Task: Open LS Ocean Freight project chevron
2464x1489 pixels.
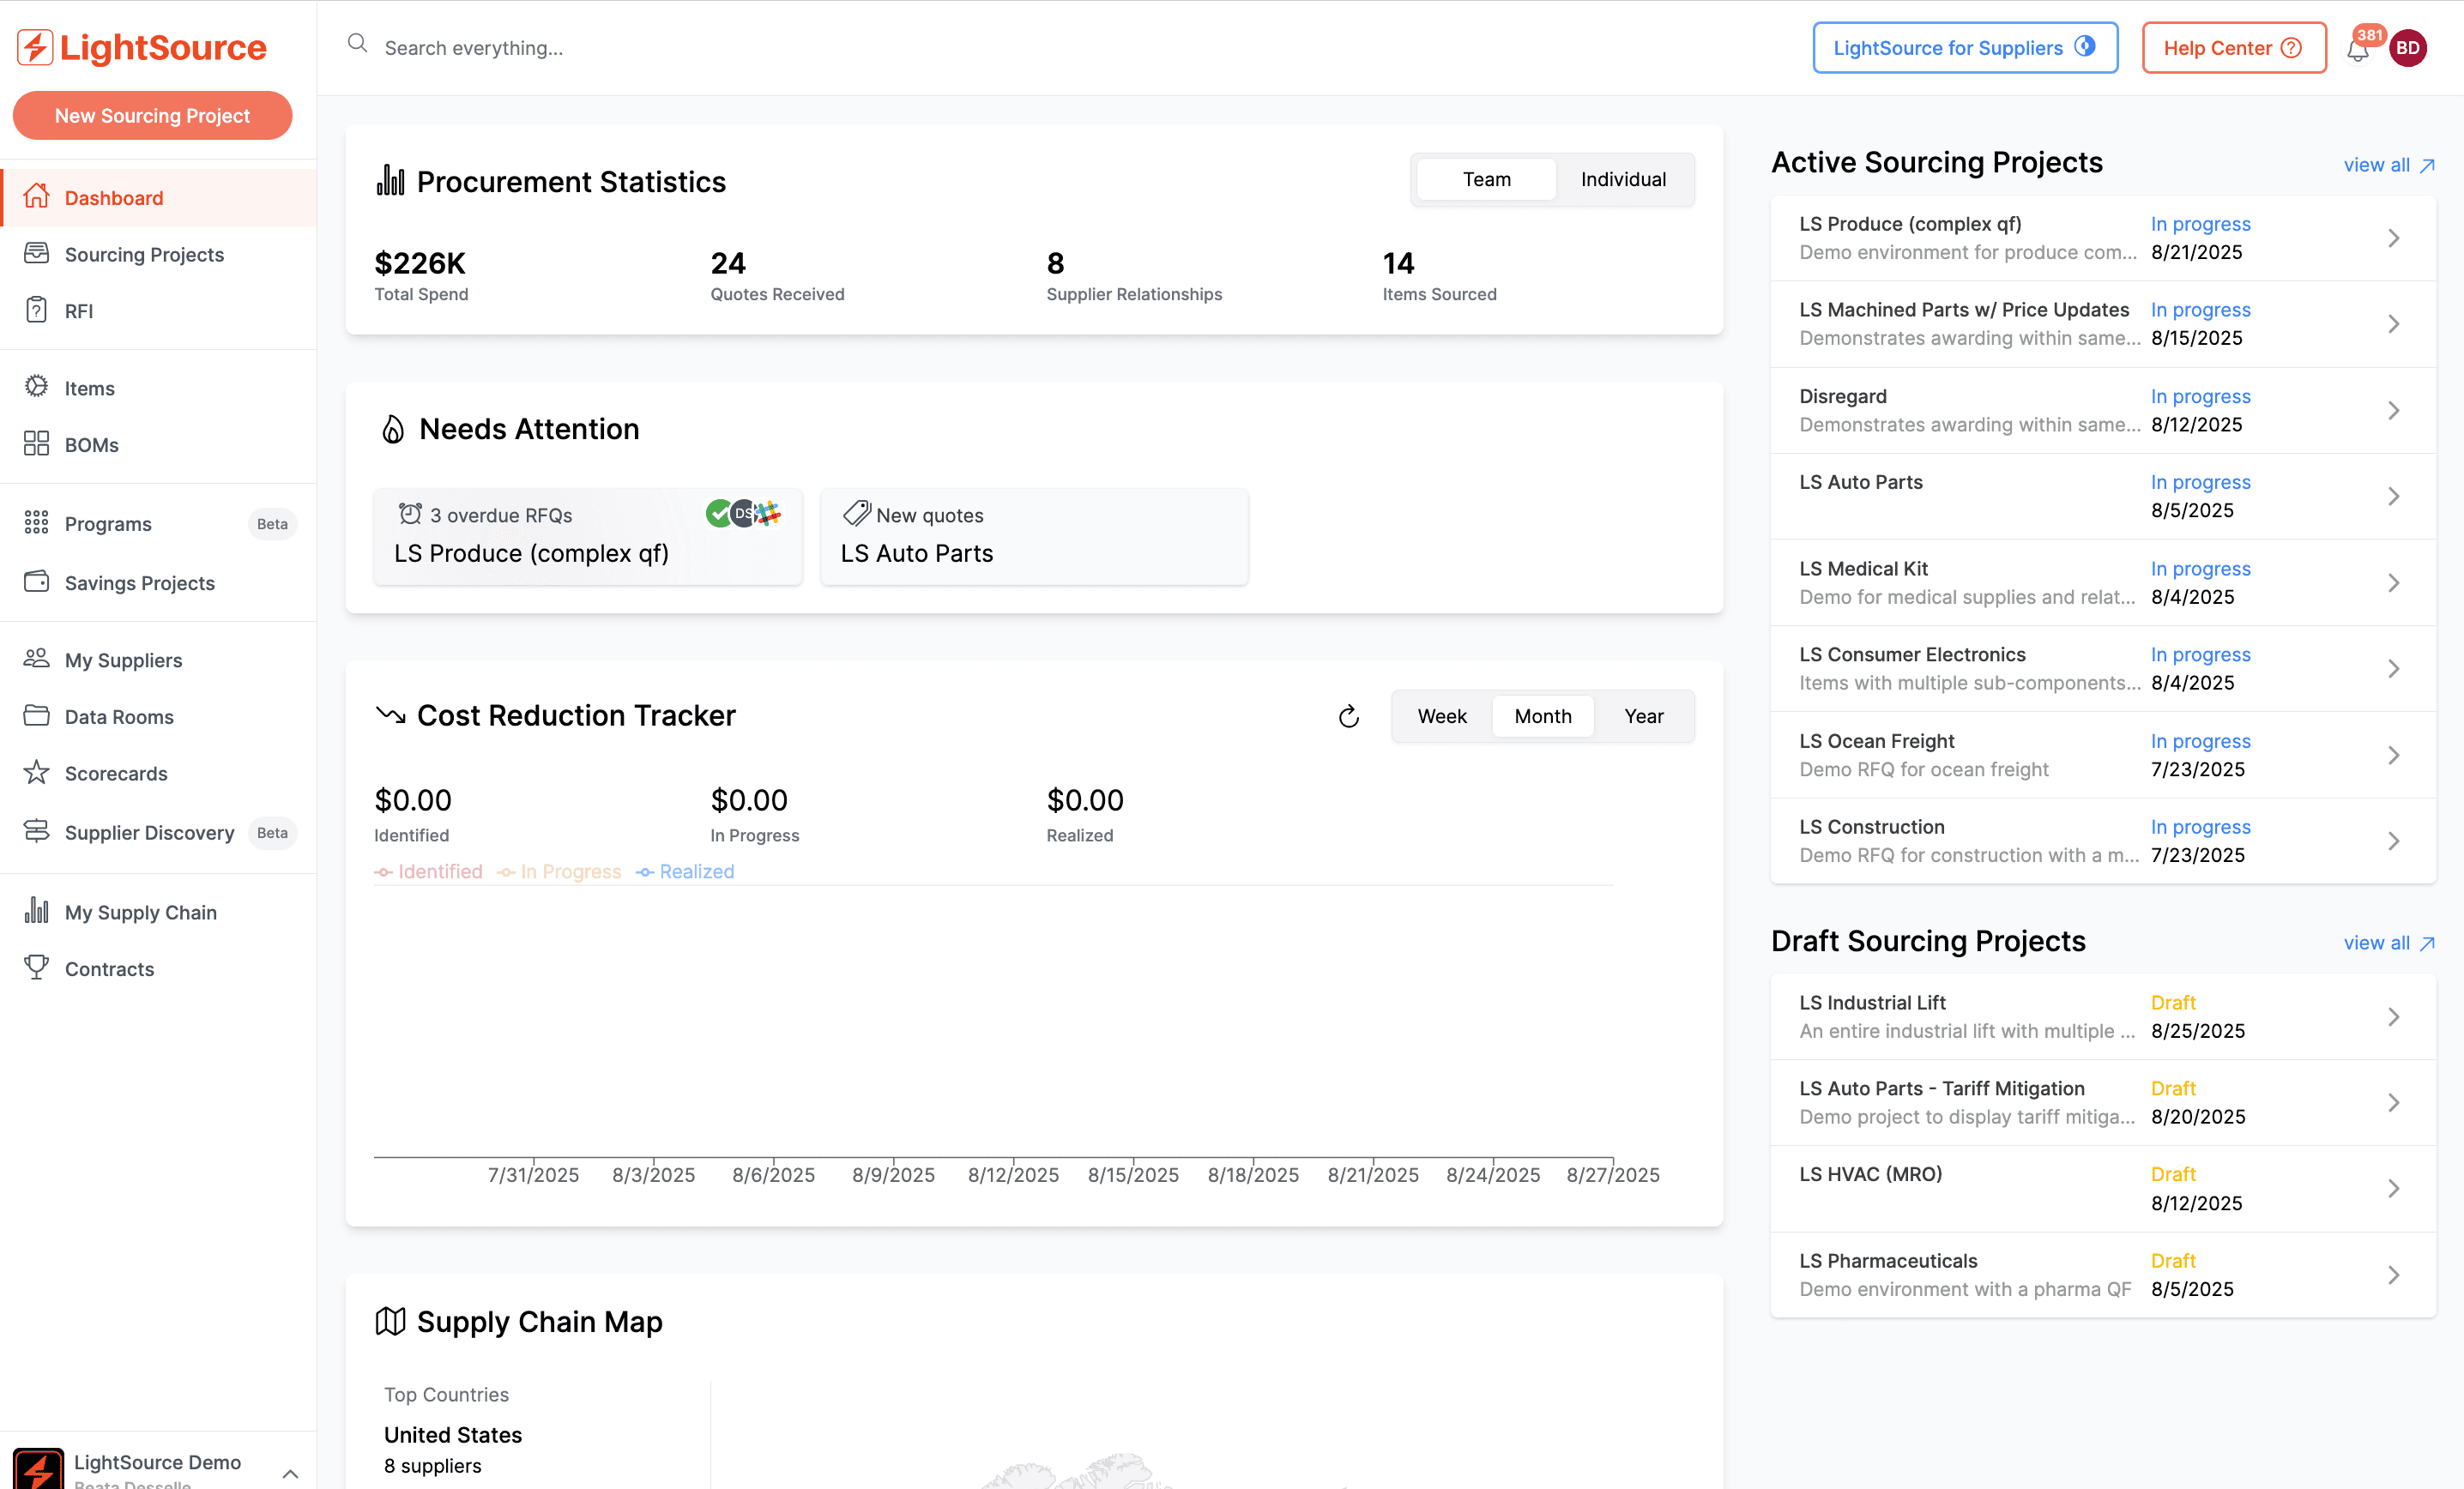Action: tap(2393, 755)
